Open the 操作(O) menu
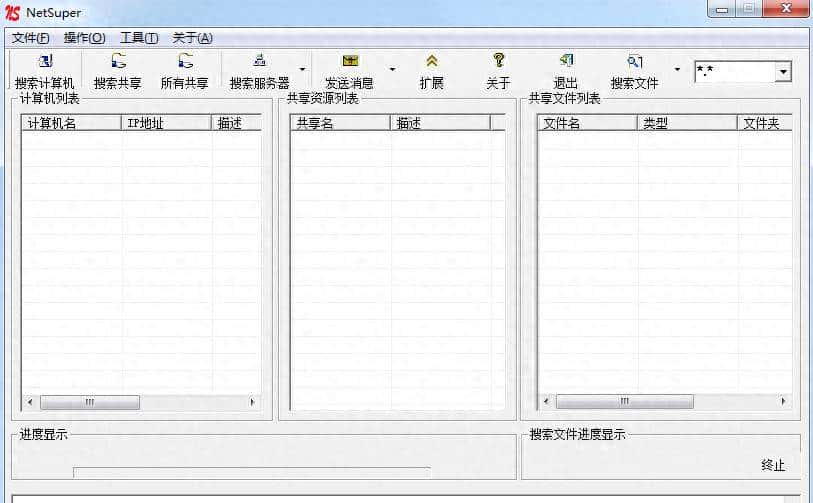This screenshot has height=503, width=813. [x=85, y=38]
